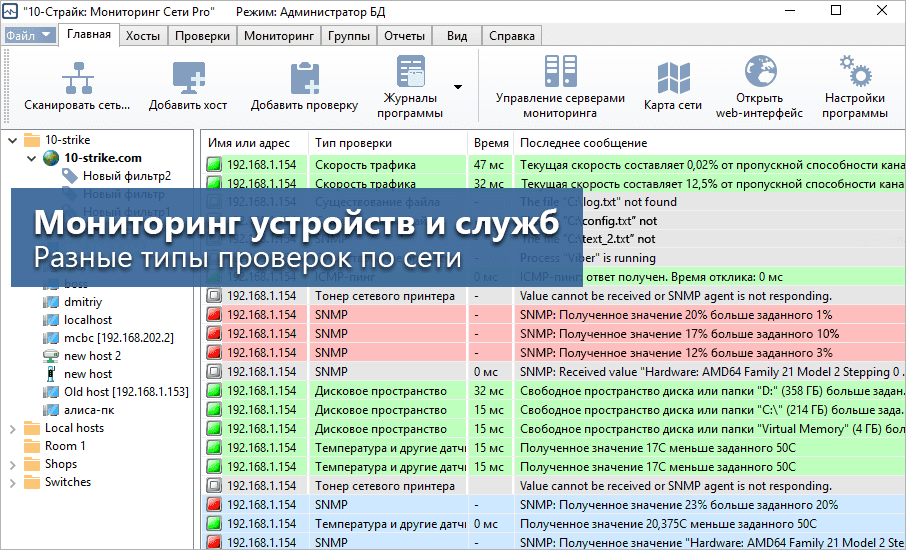Select the Новый фильтр2 tree item
The image size is (906, 550).
coord(126,176)
